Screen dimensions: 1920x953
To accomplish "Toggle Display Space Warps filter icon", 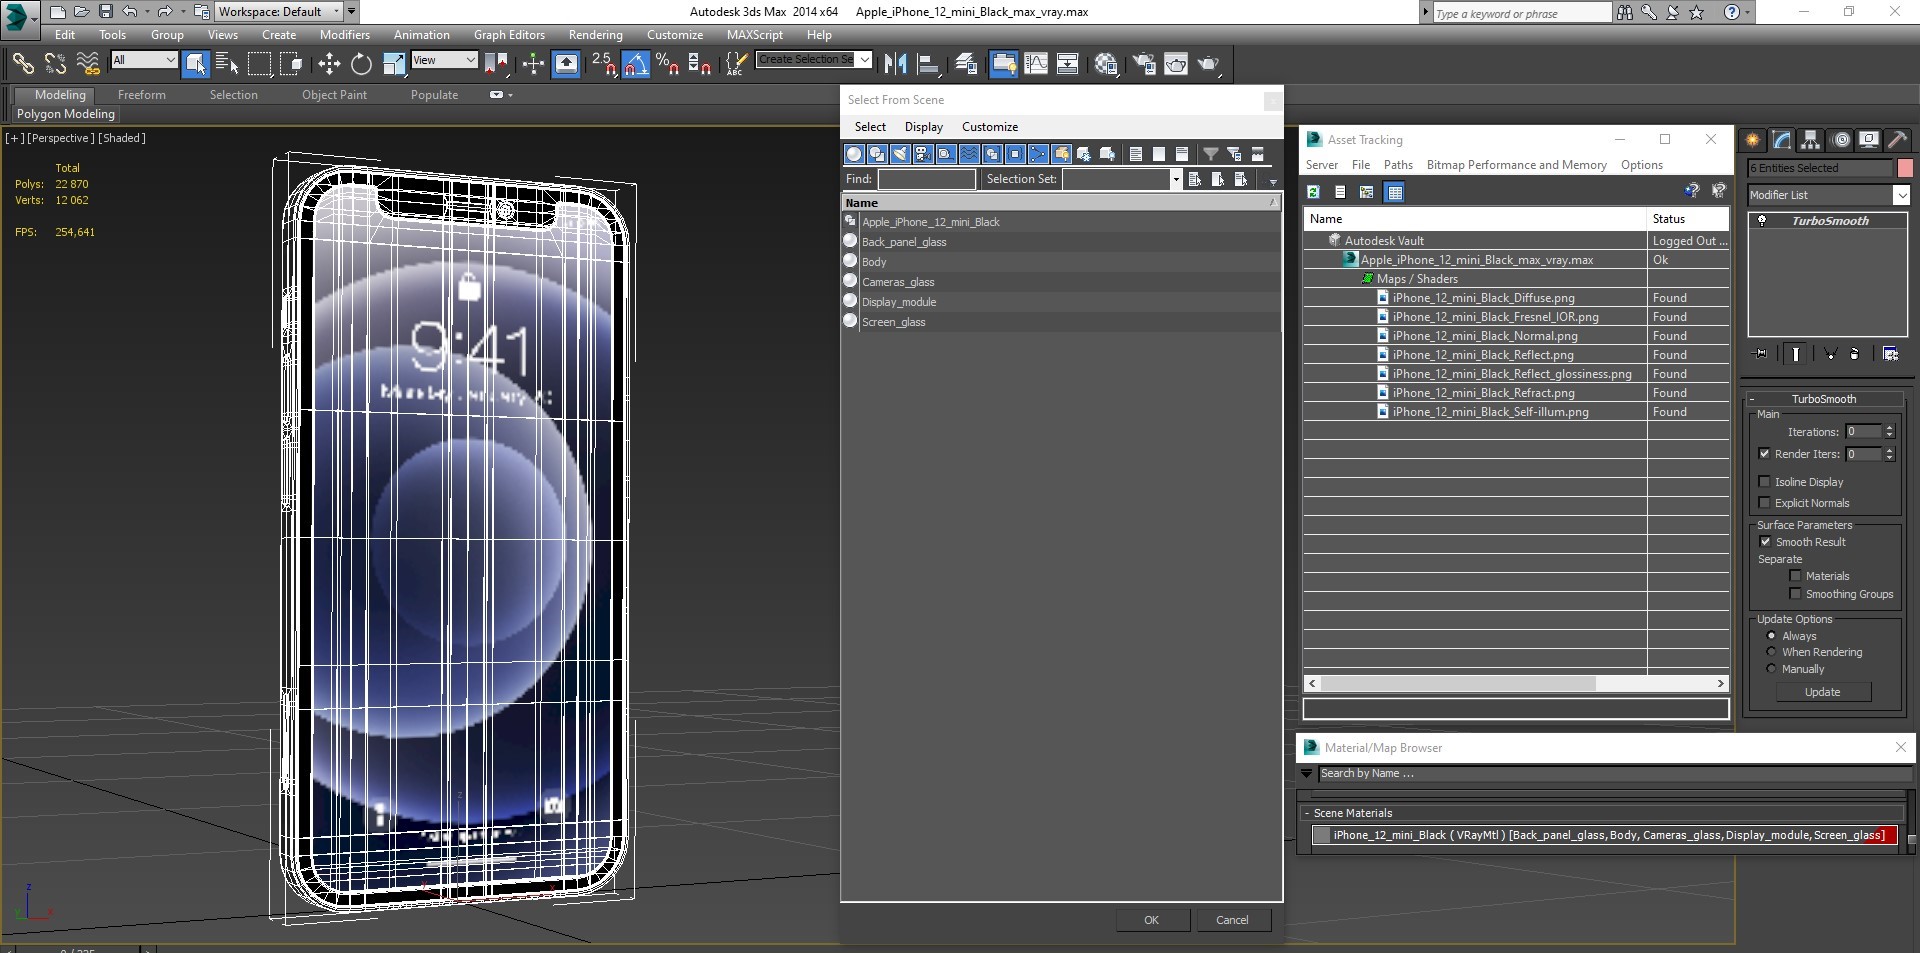I will point(969,154).
